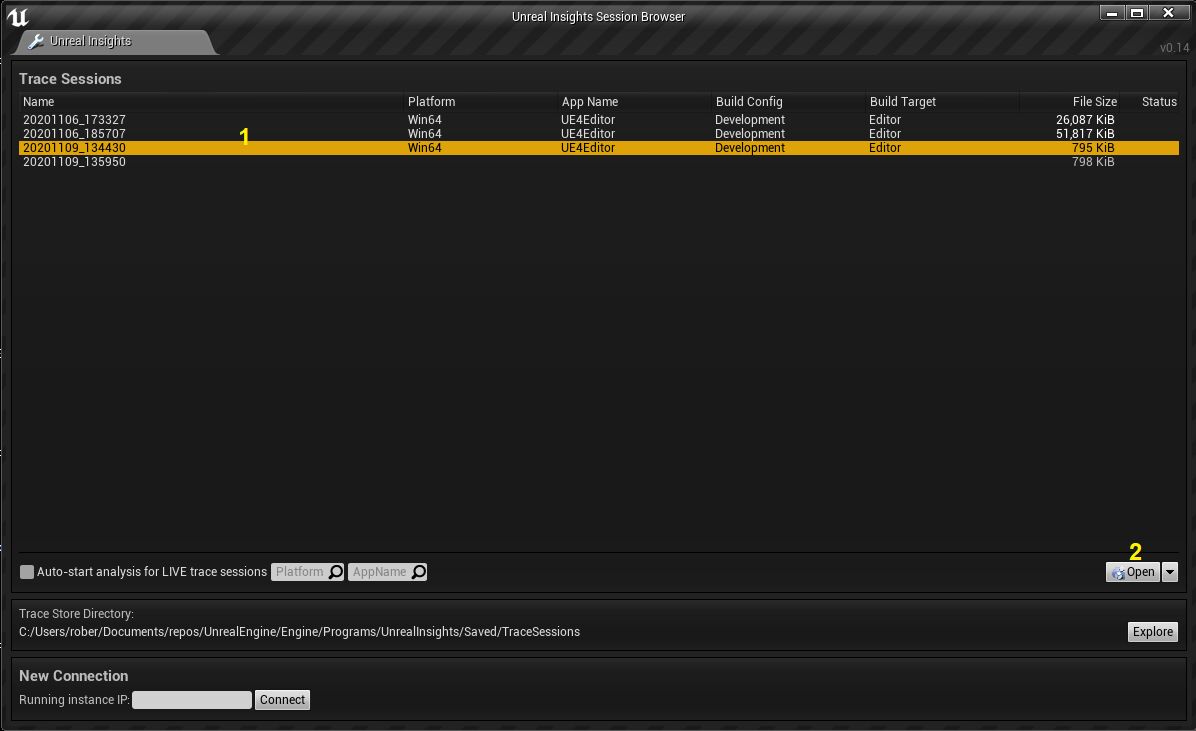
Task: Sort sessions by the File Size column header
Action: (x=1094, y=101)
